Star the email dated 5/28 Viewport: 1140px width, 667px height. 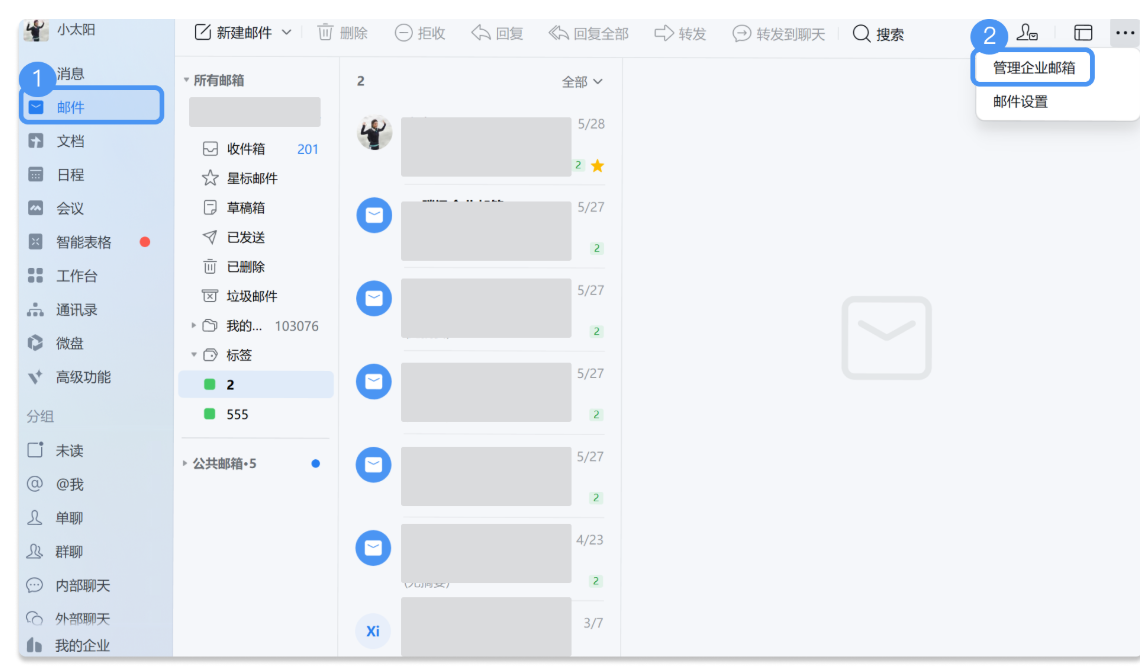pyautogui.click(x=597, y=166)
